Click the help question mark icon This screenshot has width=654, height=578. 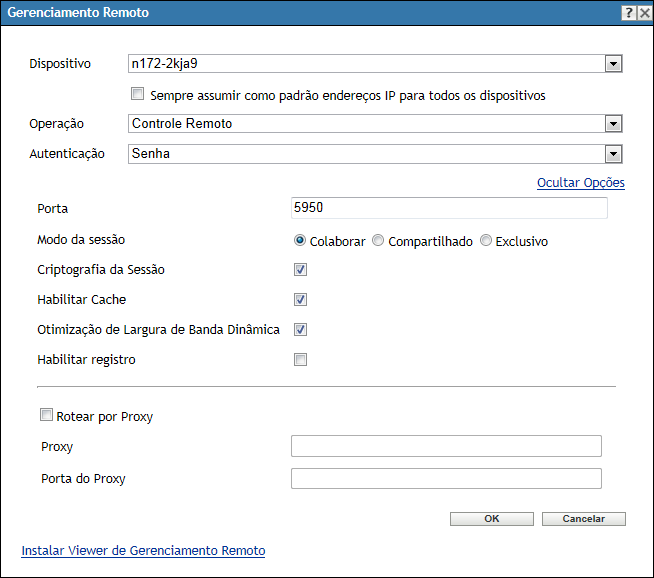pyautogui.click(x=628, y=13)
